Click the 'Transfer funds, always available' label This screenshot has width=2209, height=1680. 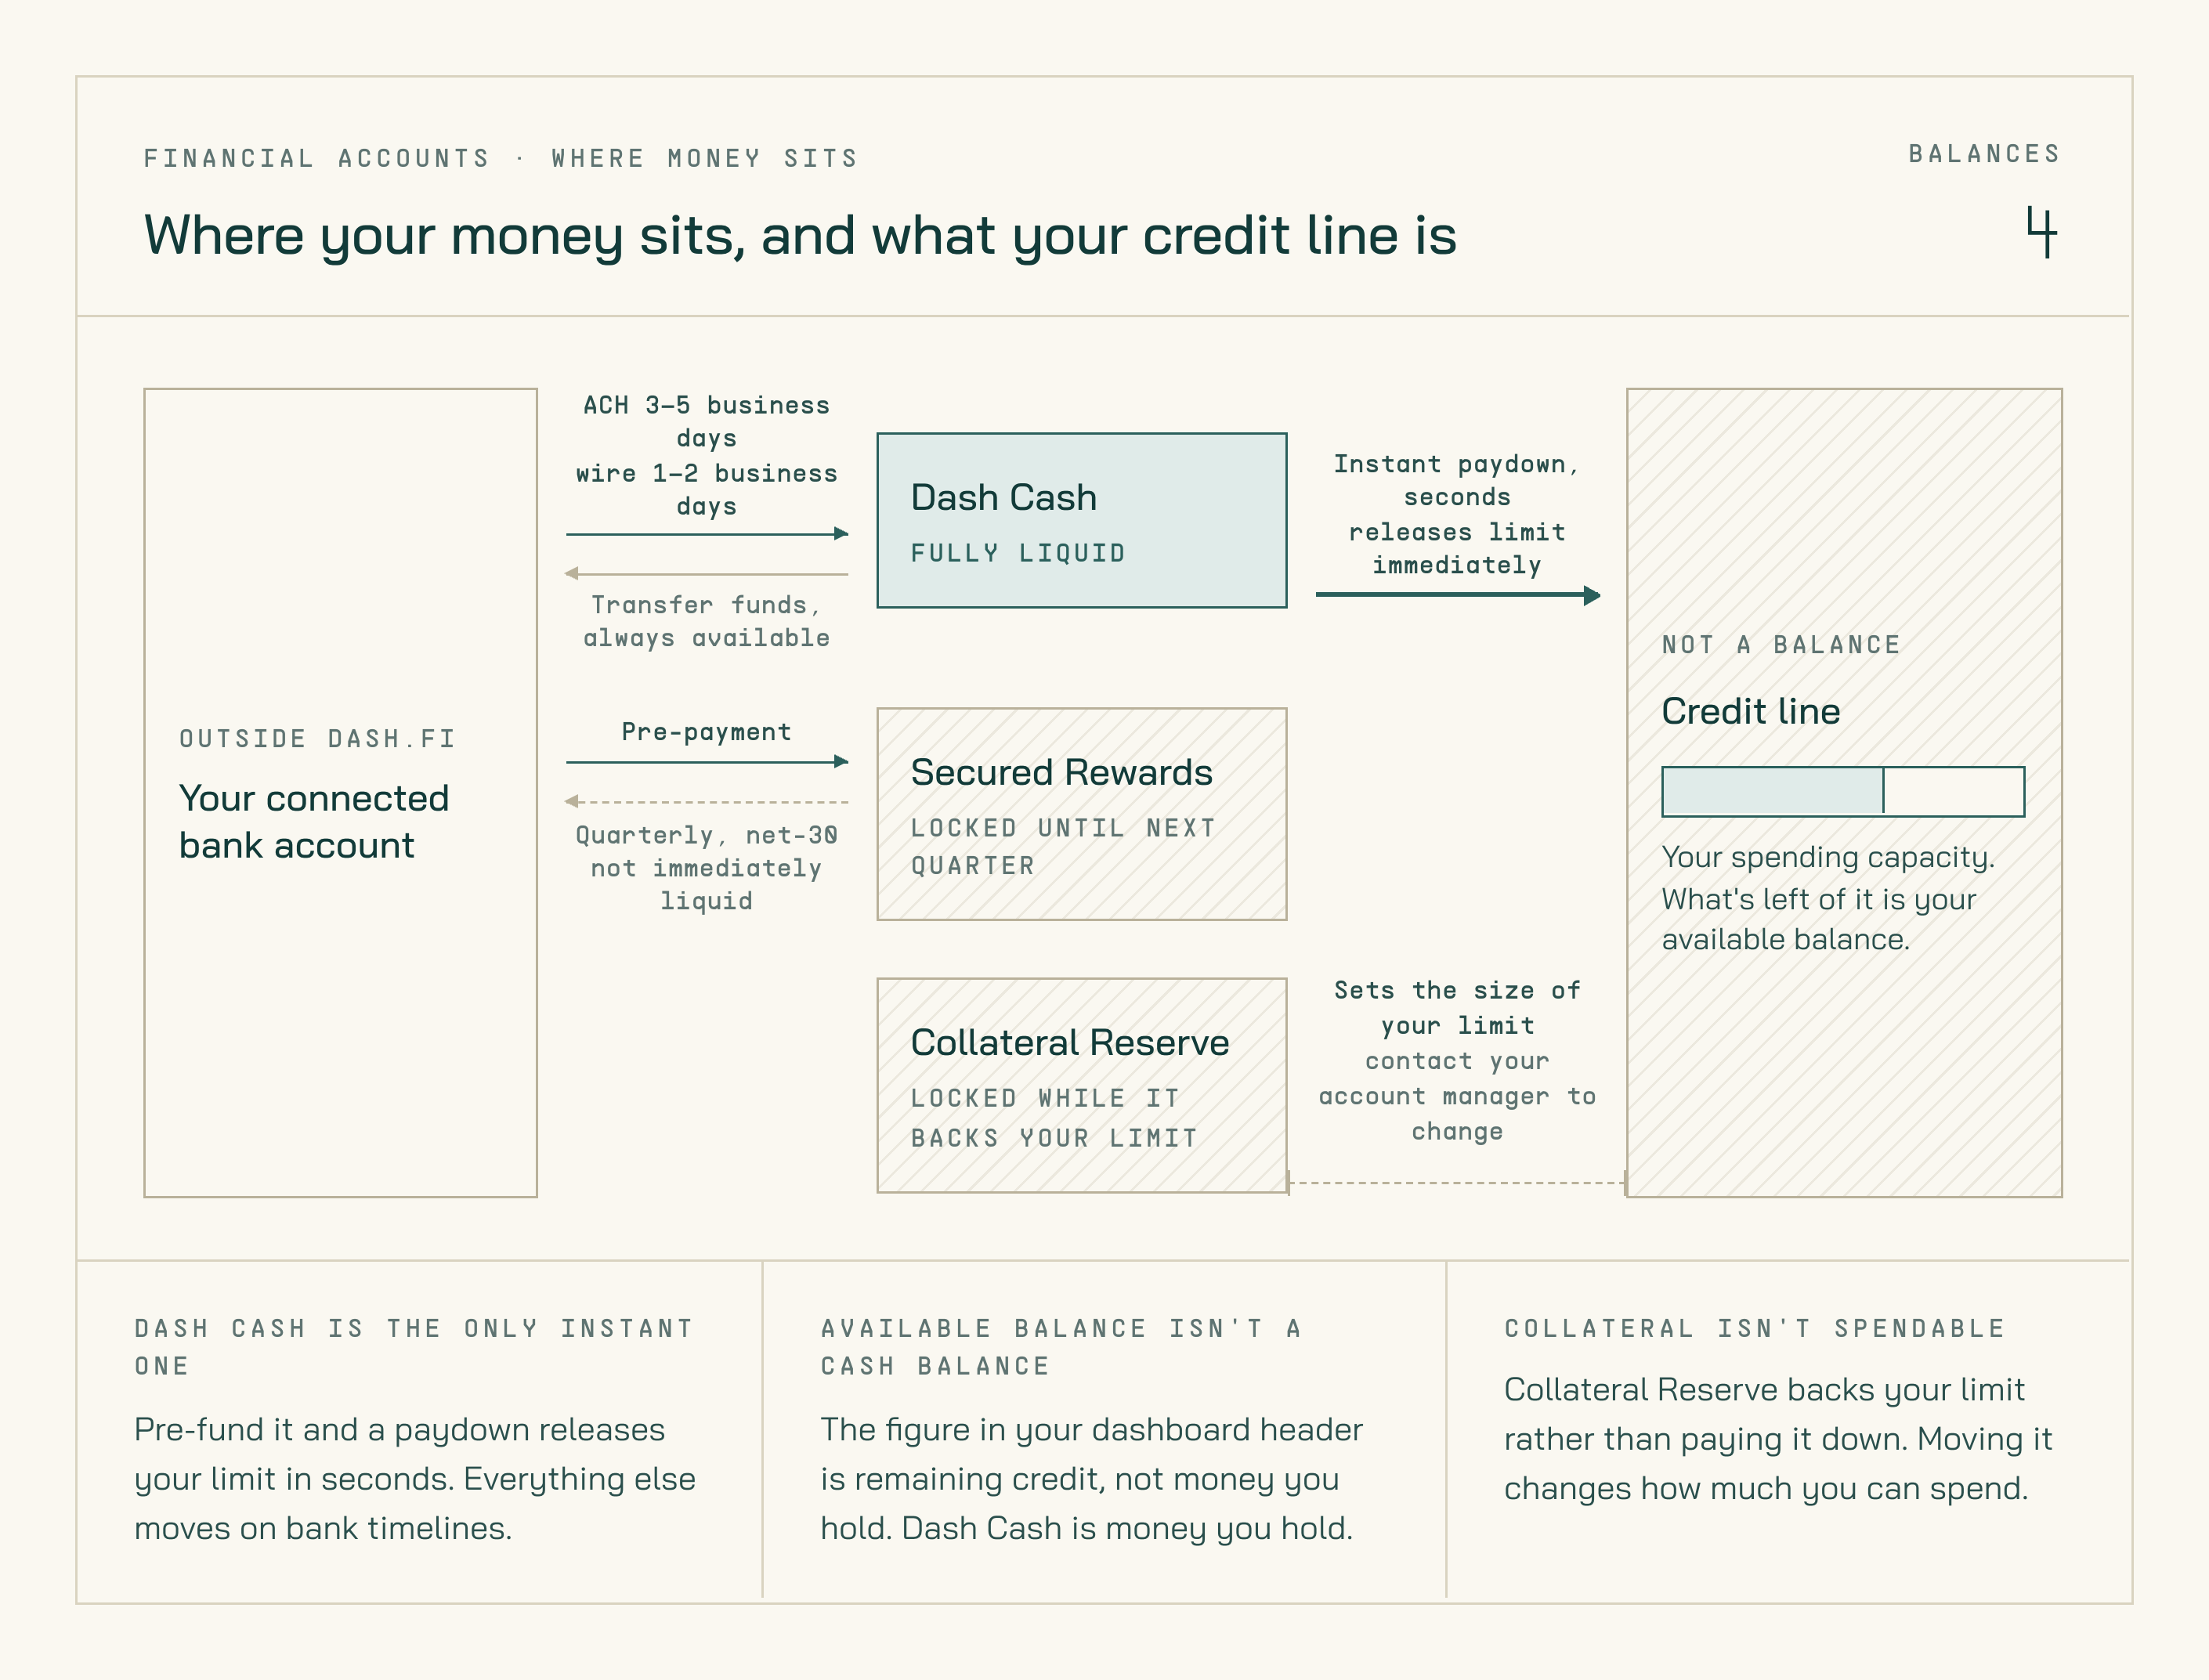pos(706,621)
